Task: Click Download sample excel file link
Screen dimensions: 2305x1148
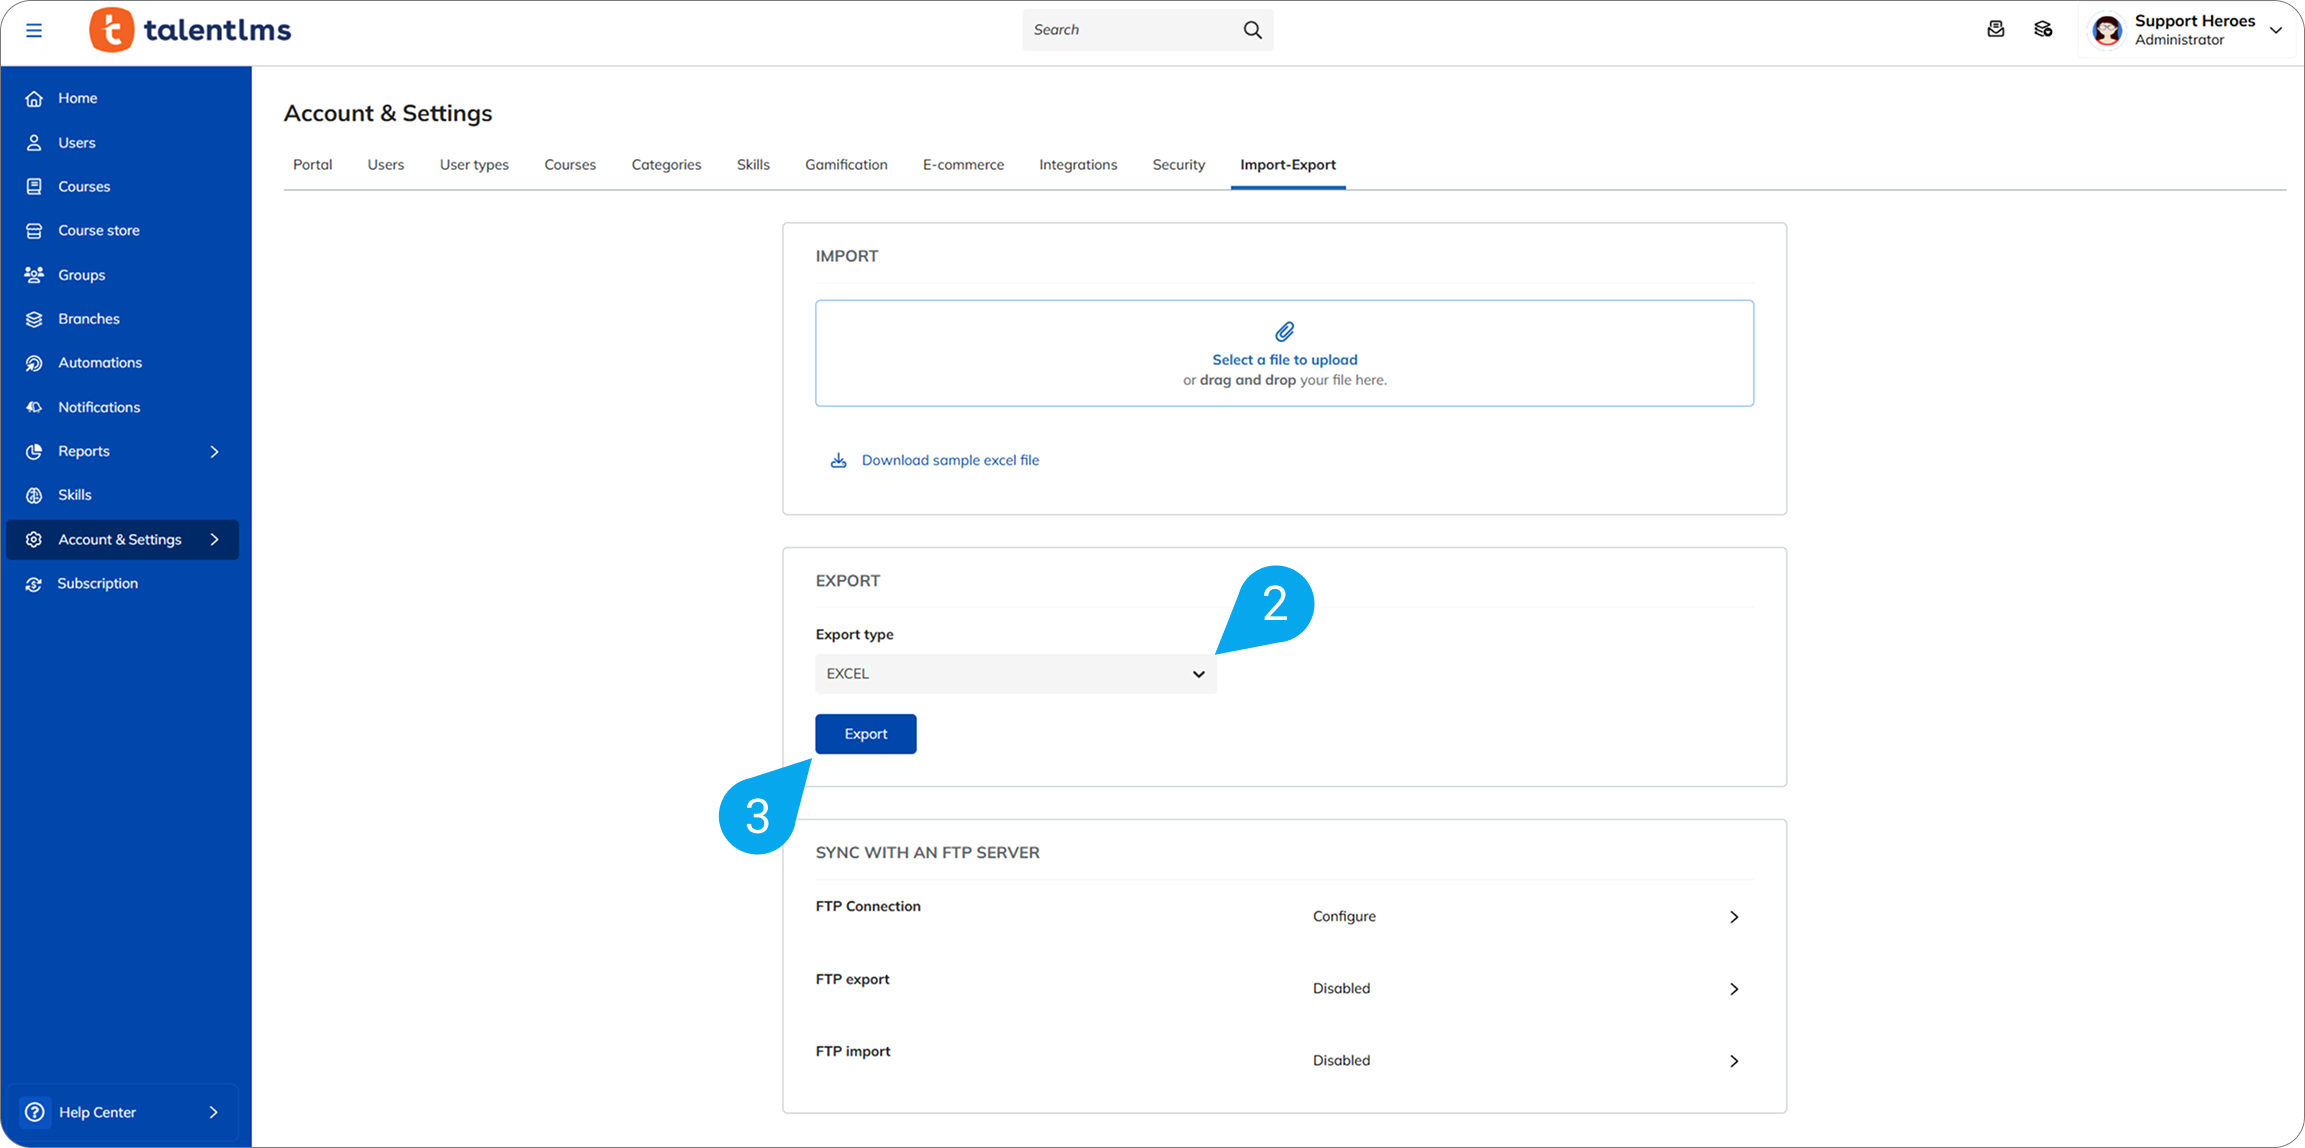Action: 949,460
